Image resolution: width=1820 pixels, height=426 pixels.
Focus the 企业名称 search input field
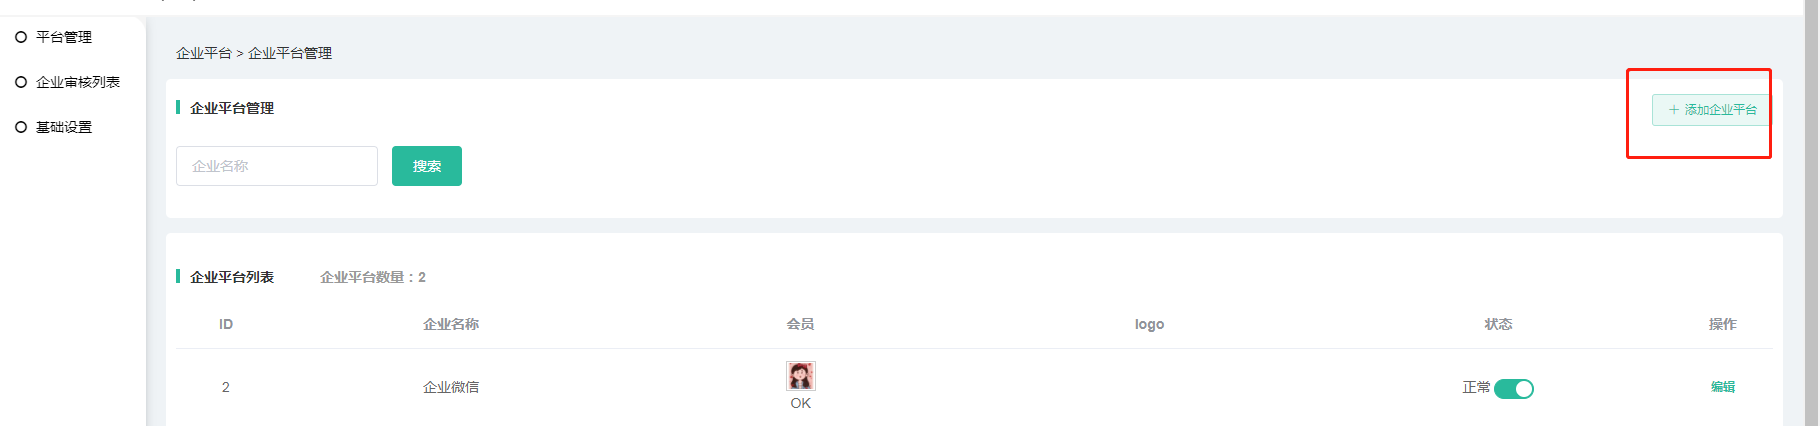click(277, 166)
